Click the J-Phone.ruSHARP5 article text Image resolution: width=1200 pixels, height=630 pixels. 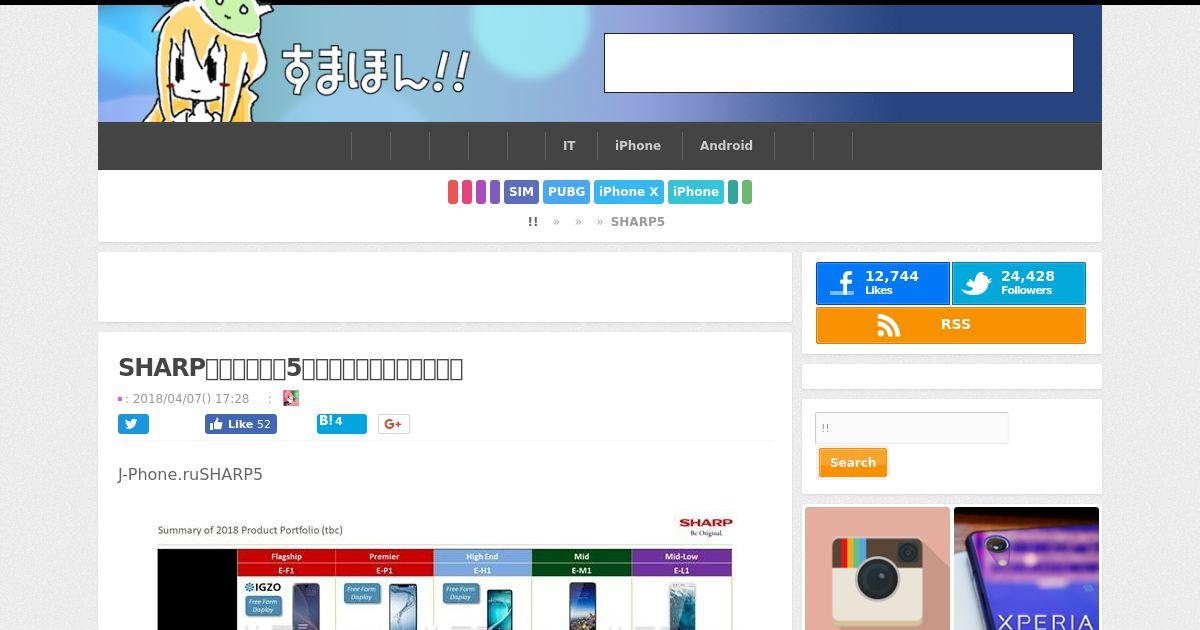tap(190, 474)
